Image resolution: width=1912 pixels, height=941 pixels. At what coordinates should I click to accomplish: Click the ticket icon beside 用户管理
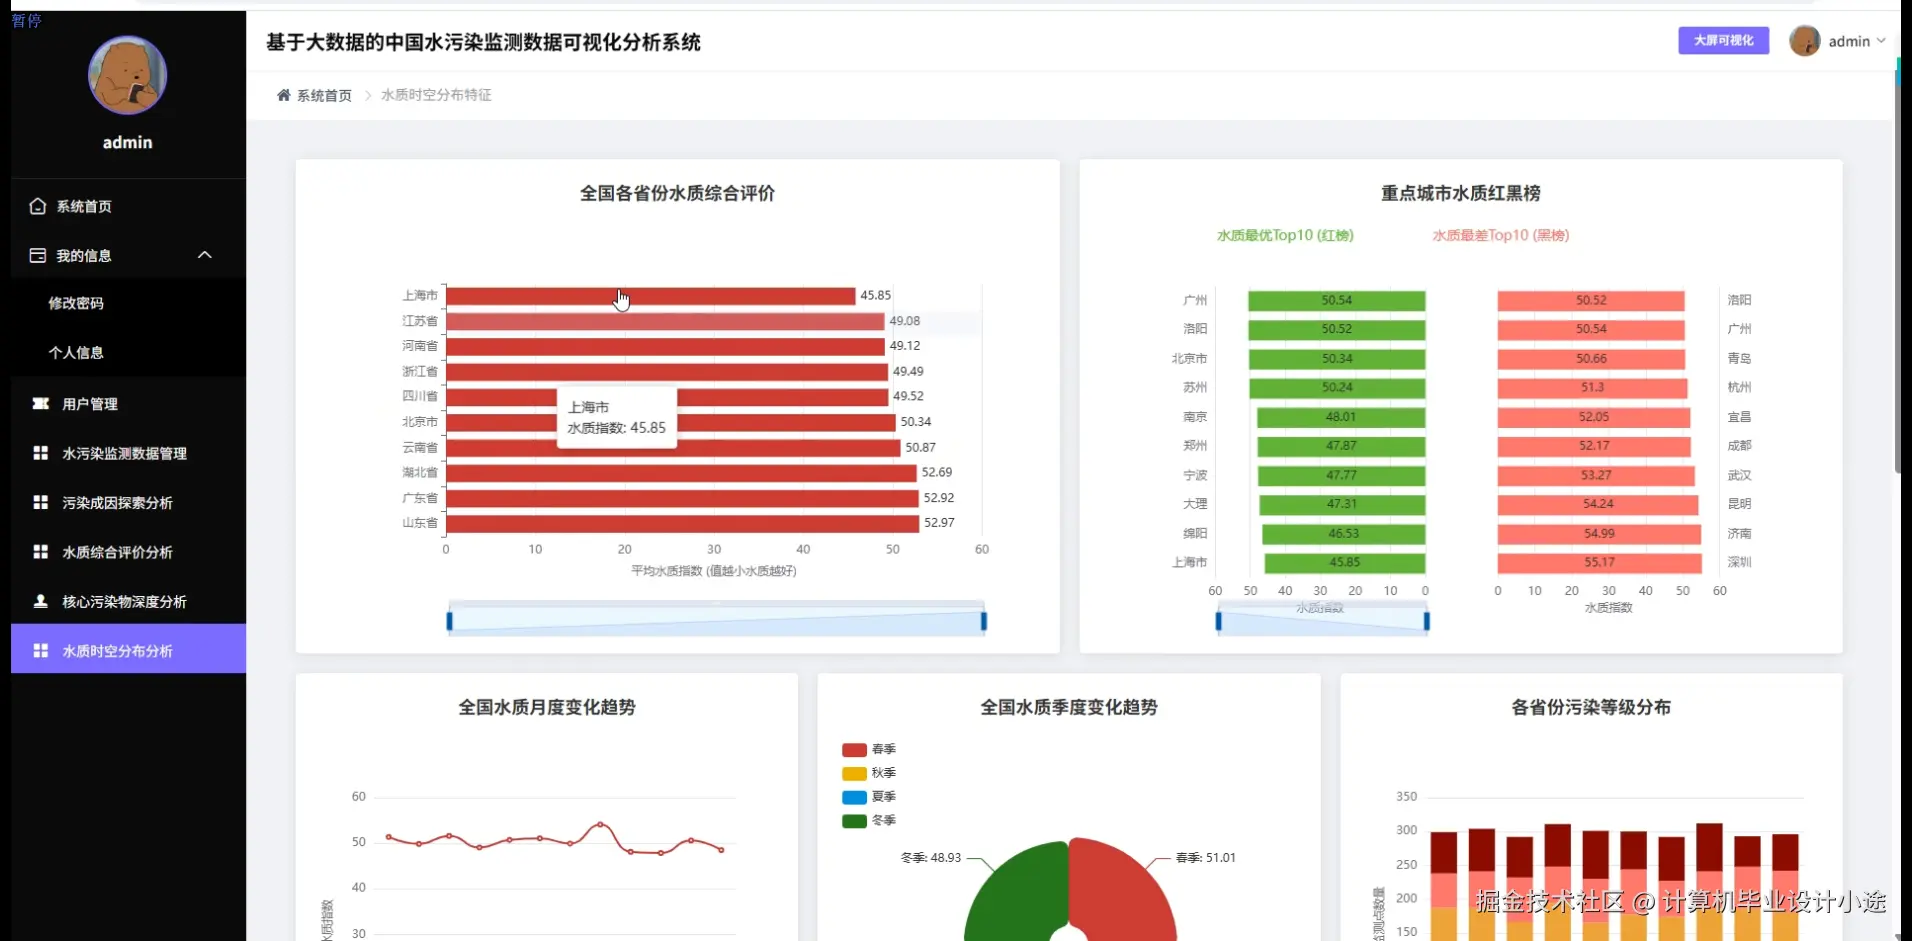(x=40, y=404)
